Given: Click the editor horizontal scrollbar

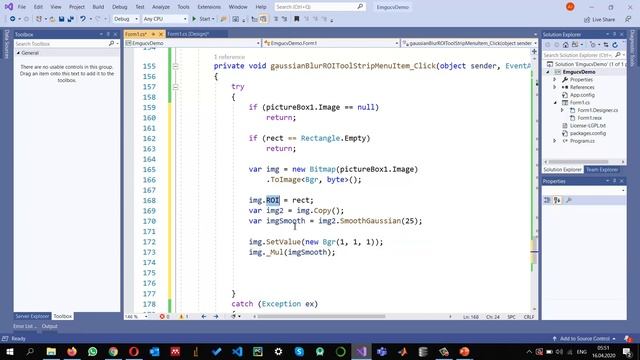Looking at the screenshot, I should tap(321, 316).
